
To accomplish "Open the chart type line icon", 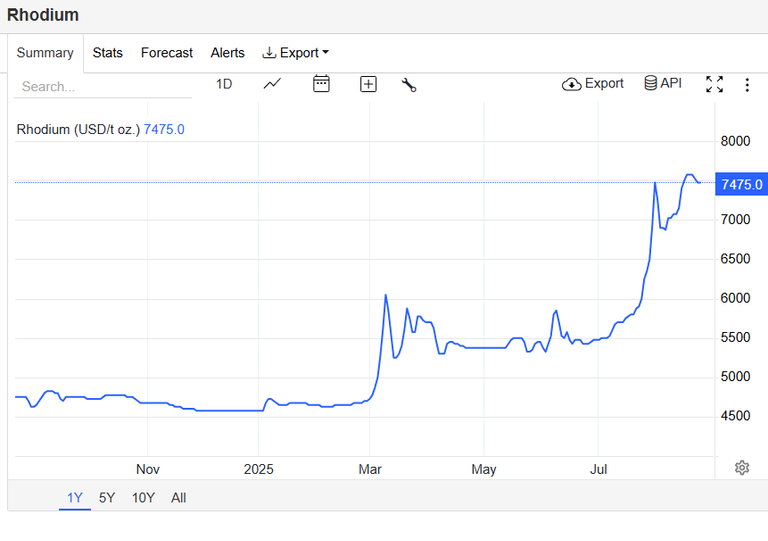I will tap(272, 84).
